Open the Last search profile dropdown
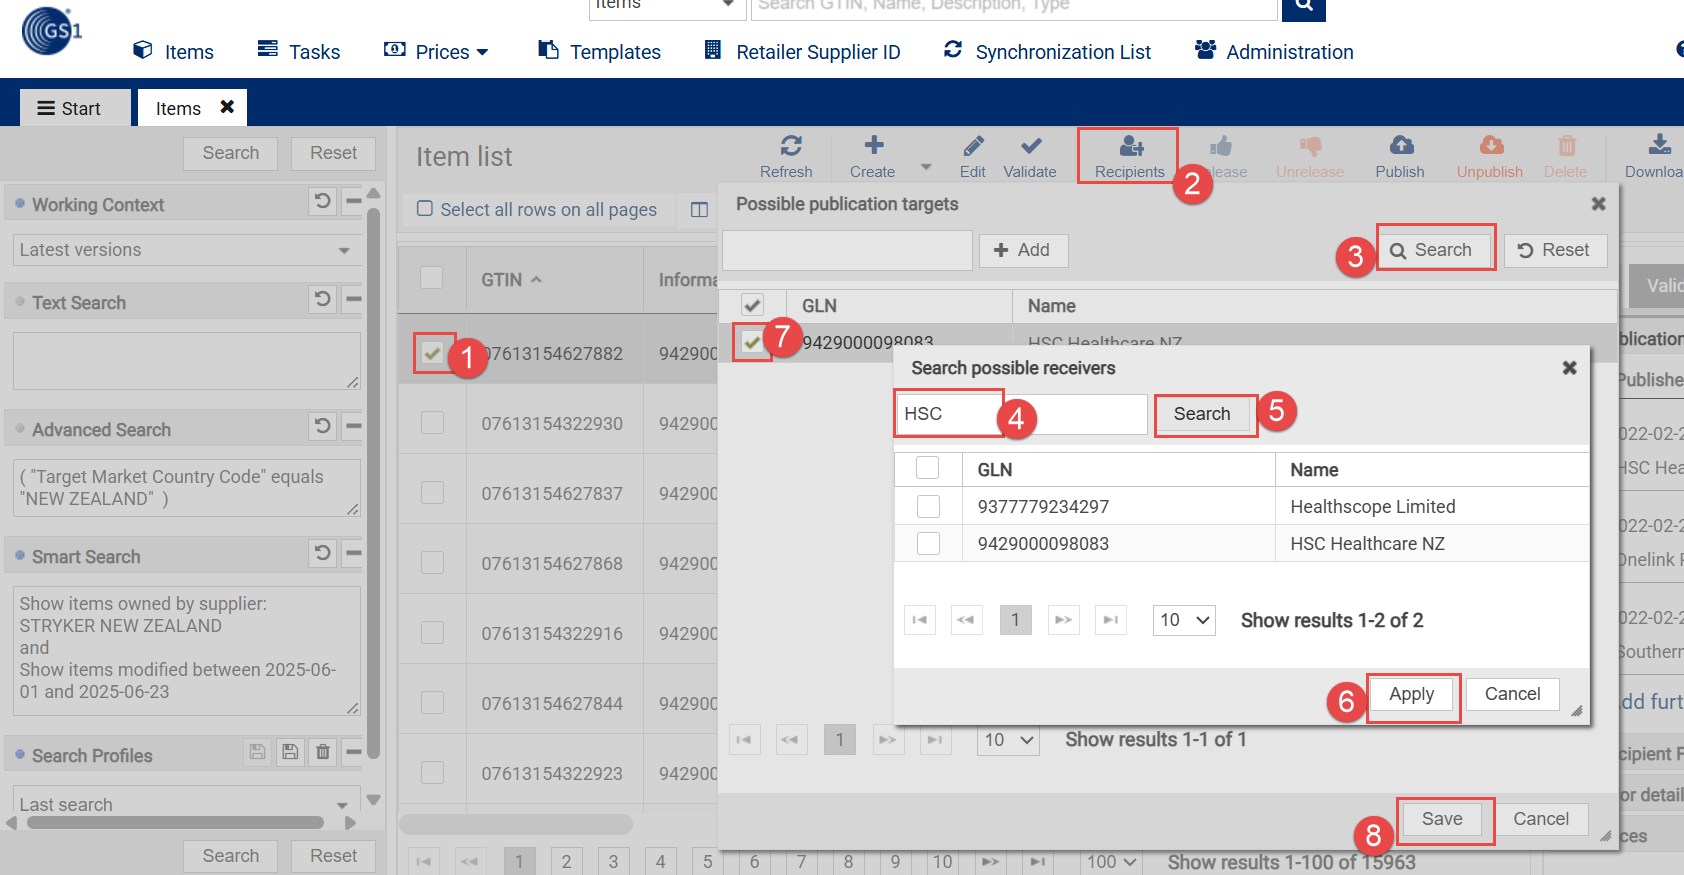 (185, 803)
